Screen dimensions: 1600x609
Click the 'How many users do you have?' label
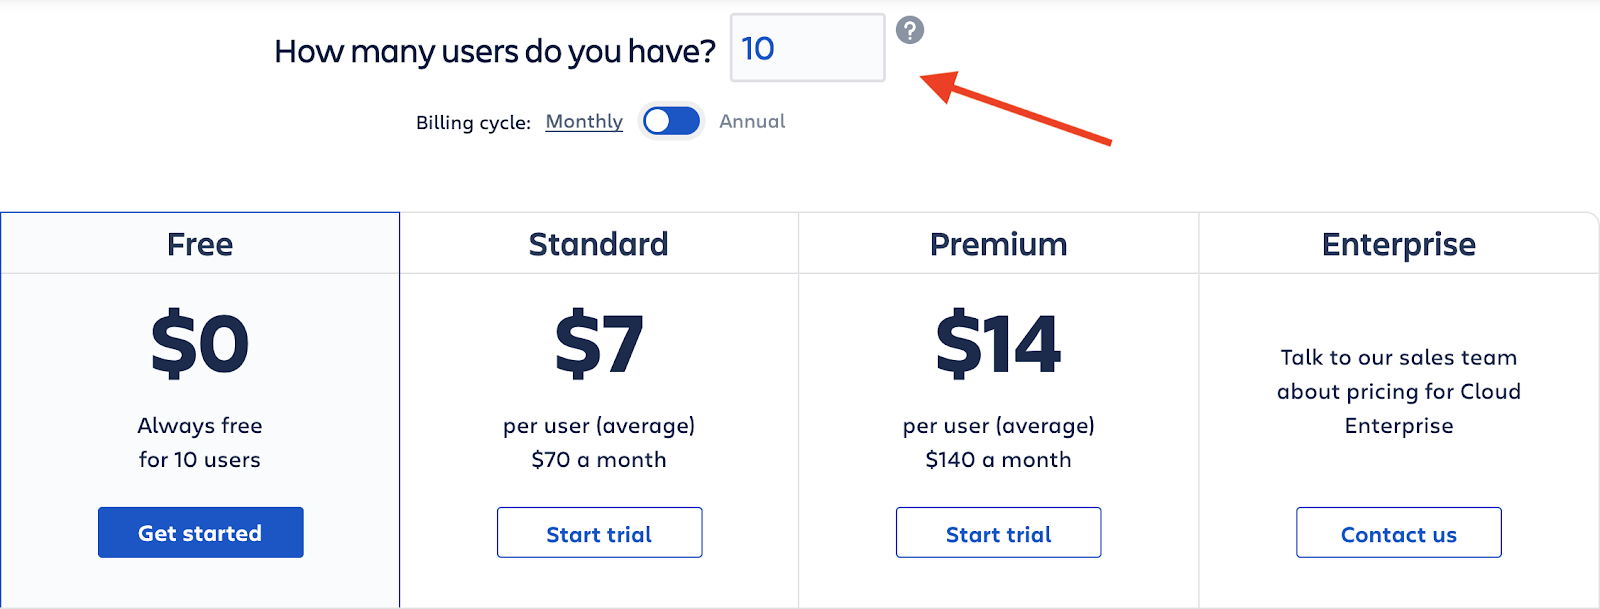495,51
